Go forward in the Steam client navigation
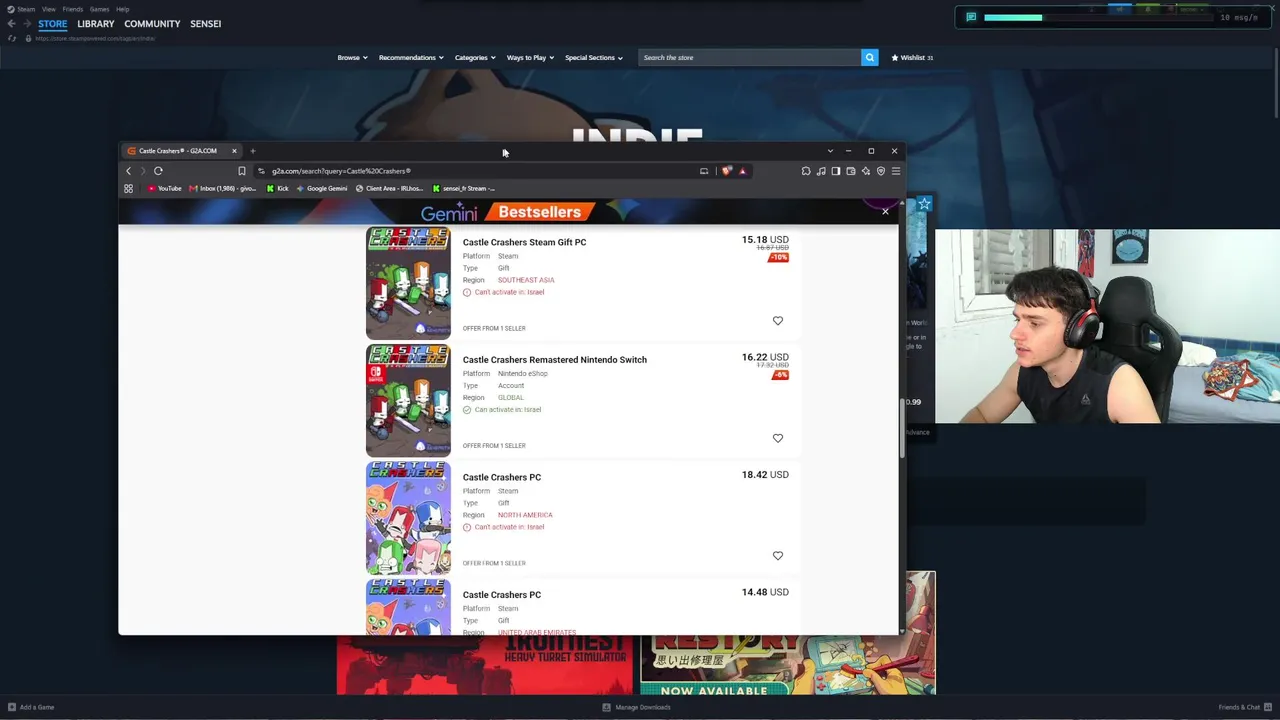 tap(26, 23)
